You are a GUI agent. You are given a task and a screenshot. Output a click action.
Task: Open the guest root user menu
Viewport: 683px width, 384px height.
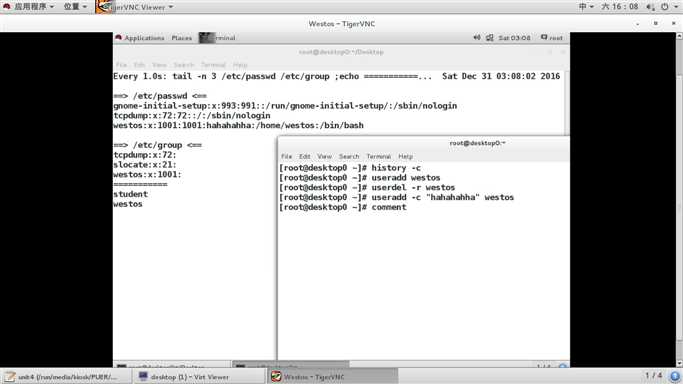(x=551, y=38)
